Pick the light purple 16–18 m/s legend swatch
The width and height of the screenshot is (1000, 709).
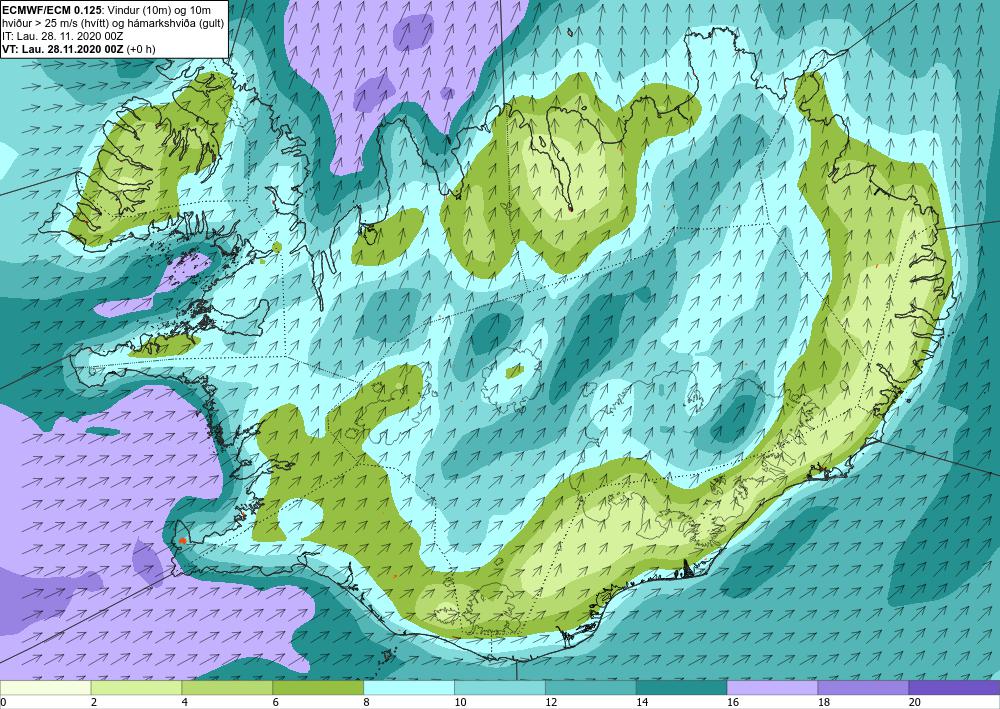click(772, 688)
